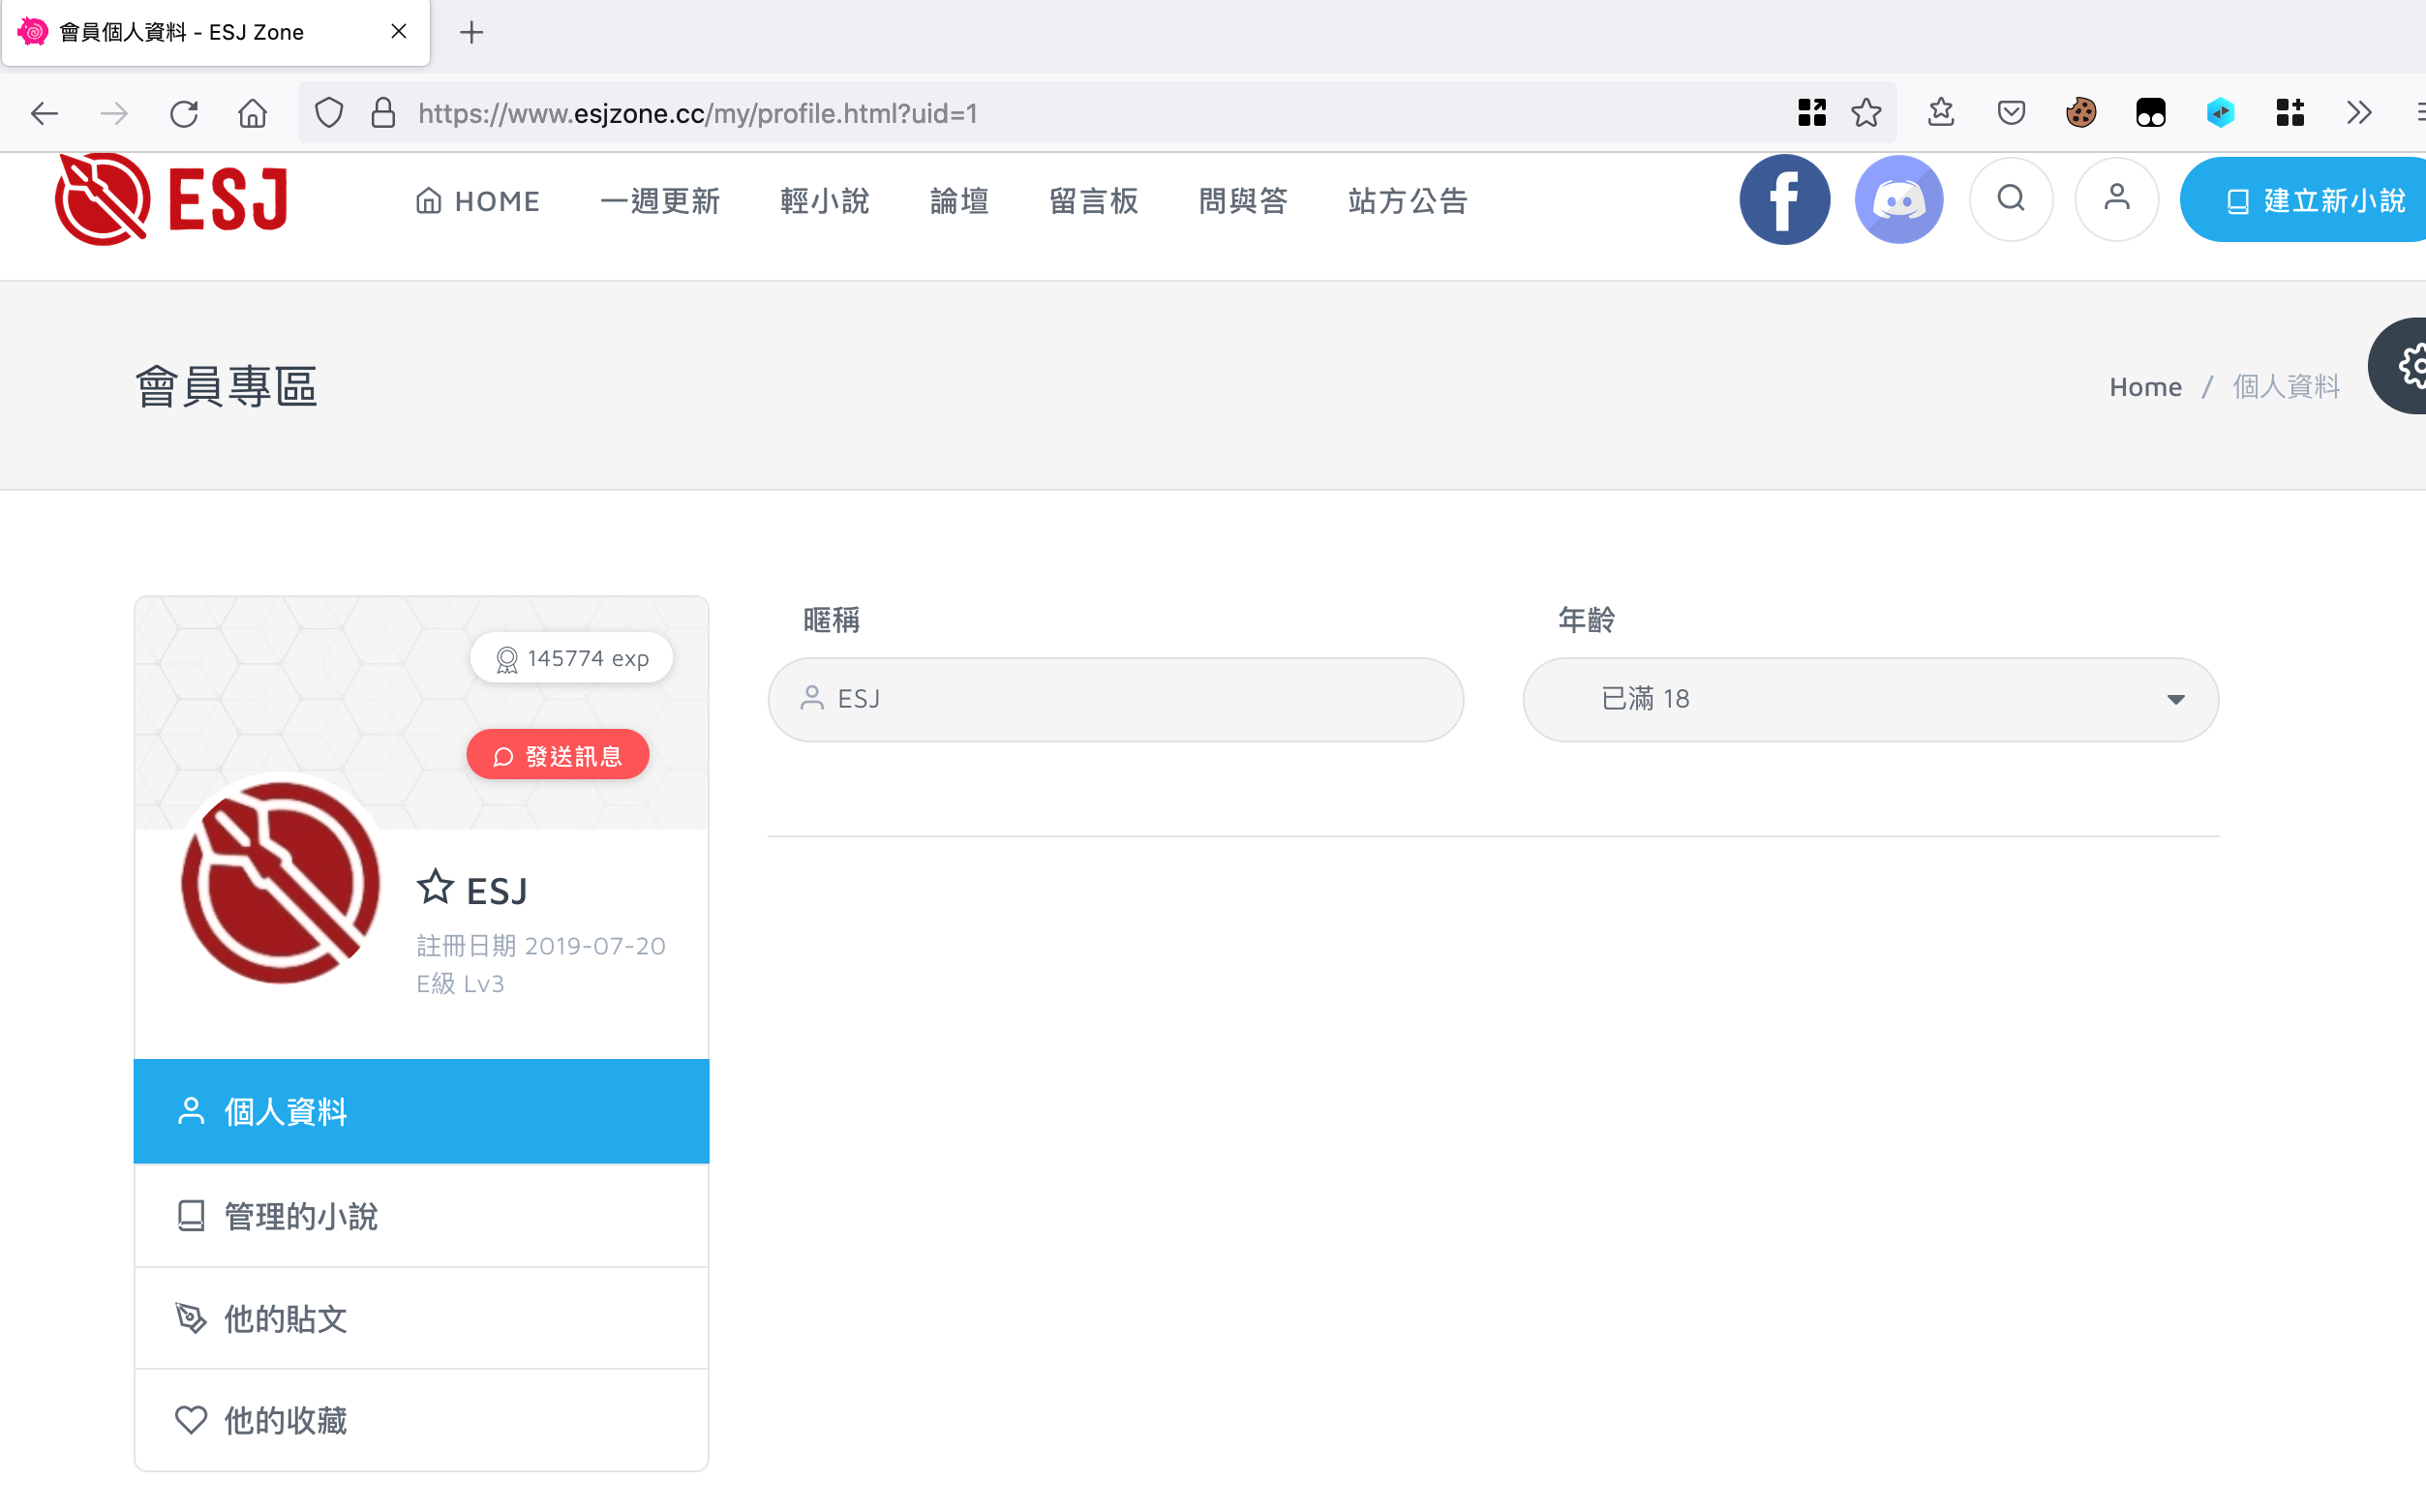Open the user account icon in header

(2116, 199)
